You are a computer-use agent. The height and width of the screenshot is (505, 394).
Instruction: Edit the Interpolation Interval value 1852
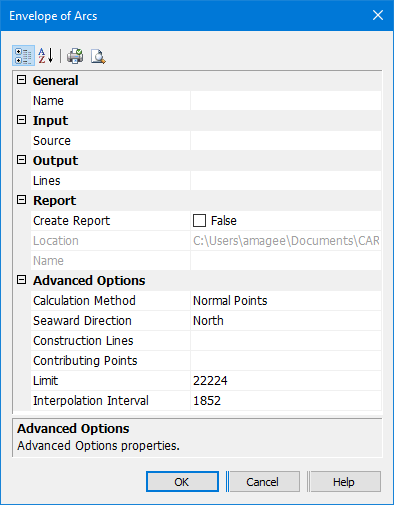coord(286,401)
